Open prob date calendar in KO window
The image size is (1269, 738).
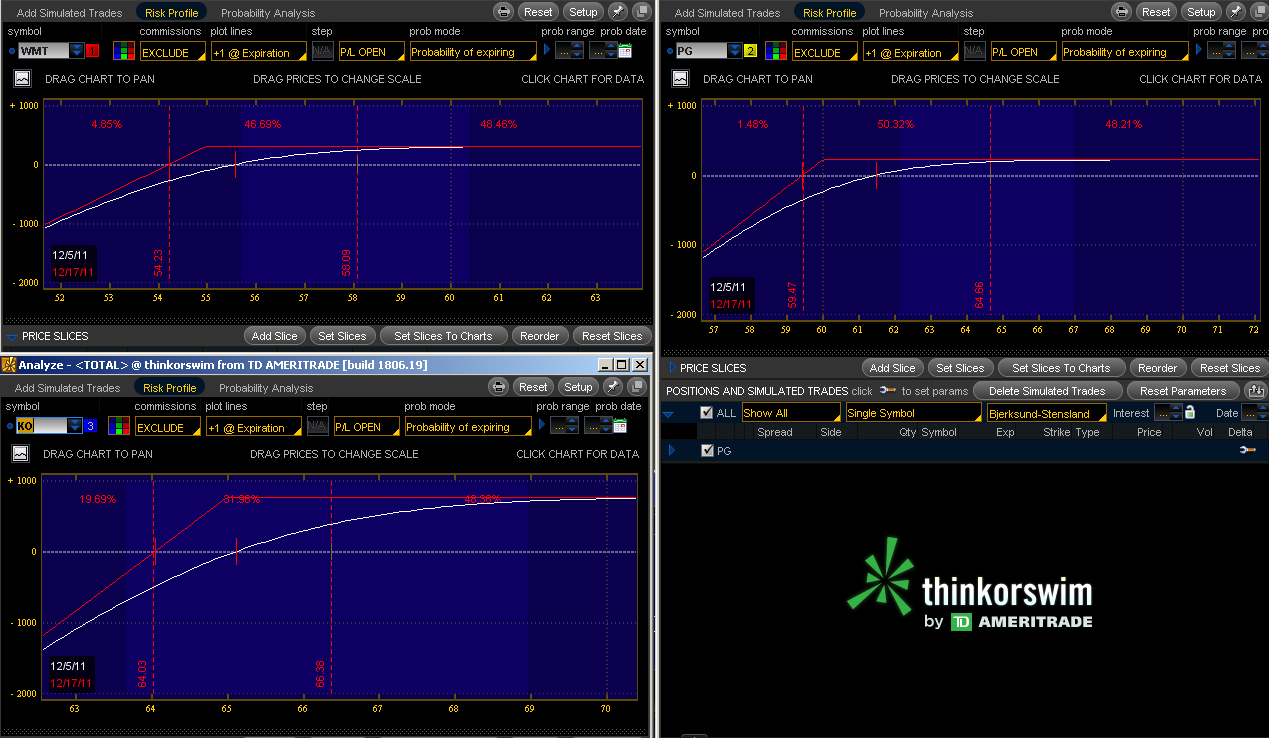[620, 426]
